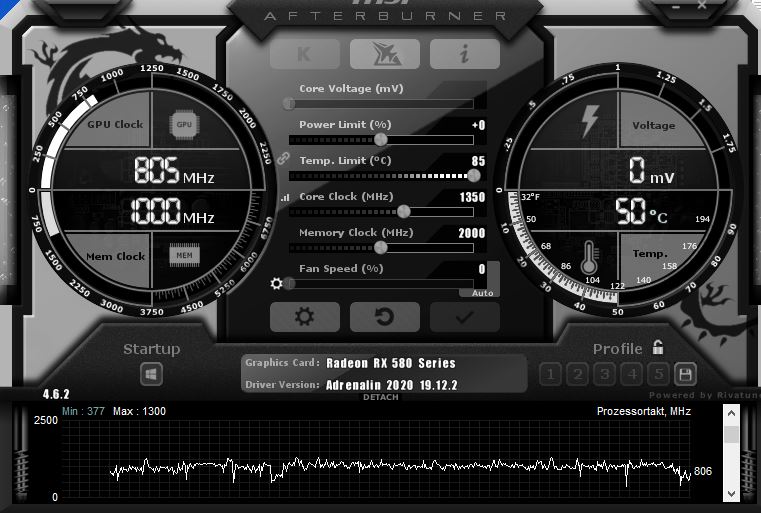Open settings via the gear button
Viewport: 761px width, 513px height.
click(x=305, y=317)
